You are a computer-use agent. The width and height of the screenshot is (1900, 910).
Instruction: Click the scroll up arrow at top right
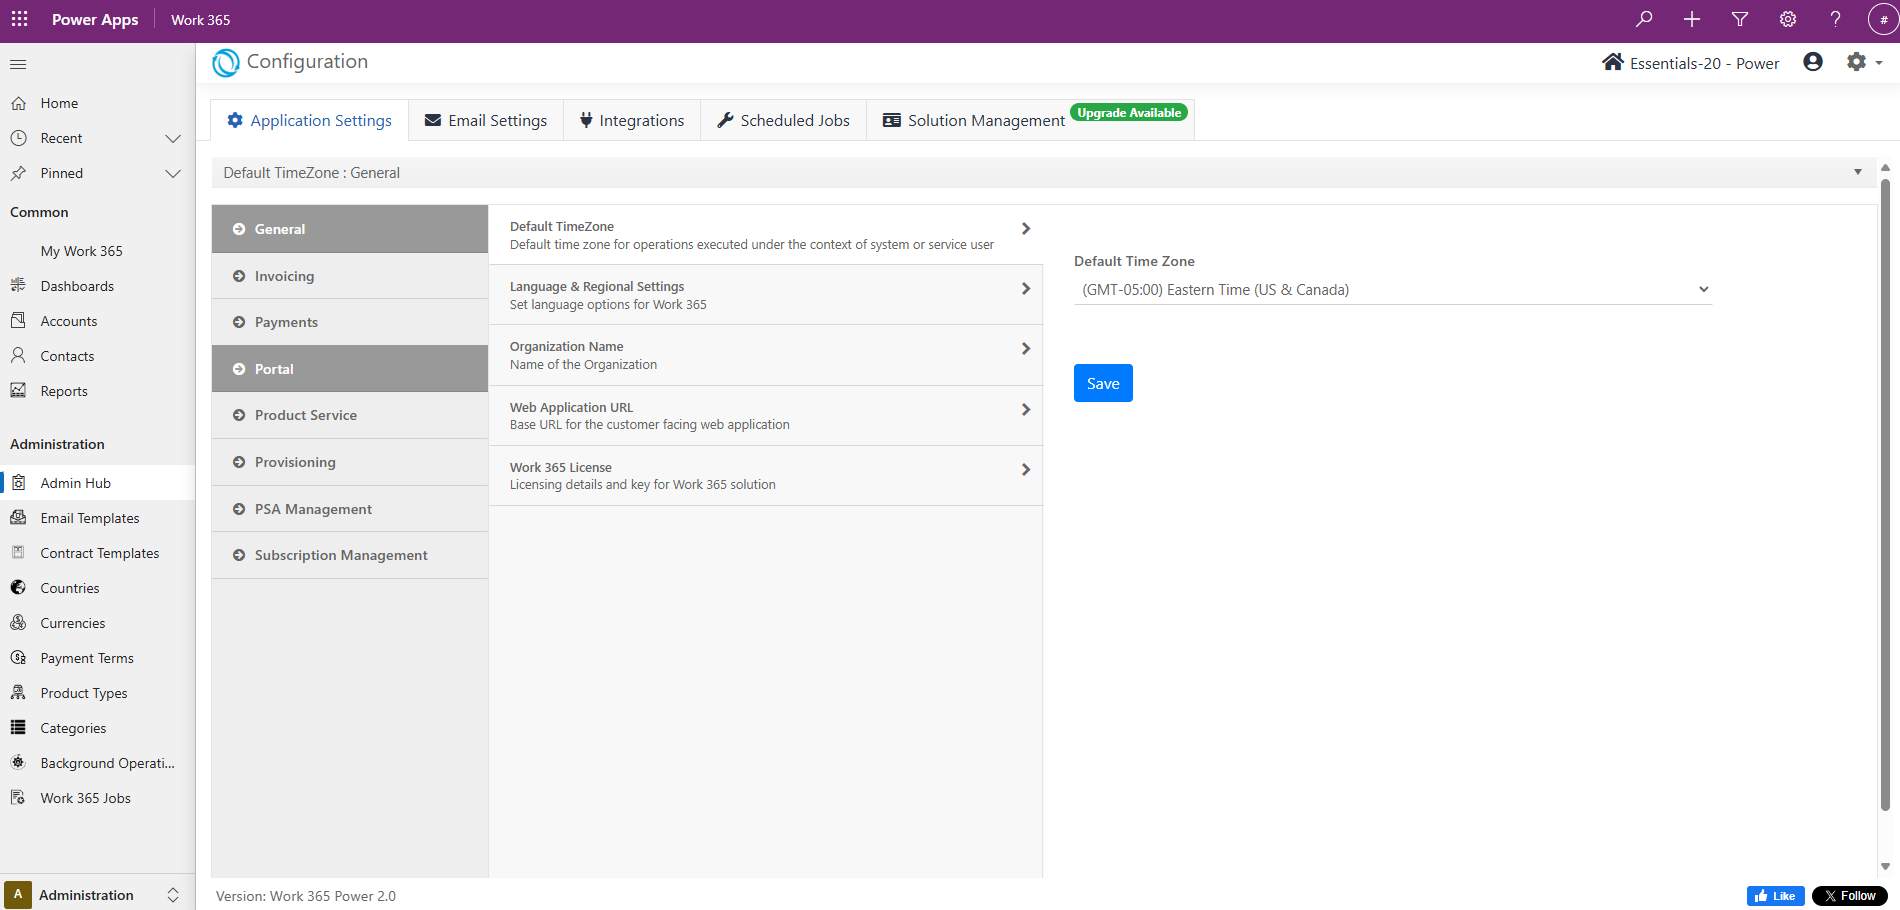(1885, 167)
